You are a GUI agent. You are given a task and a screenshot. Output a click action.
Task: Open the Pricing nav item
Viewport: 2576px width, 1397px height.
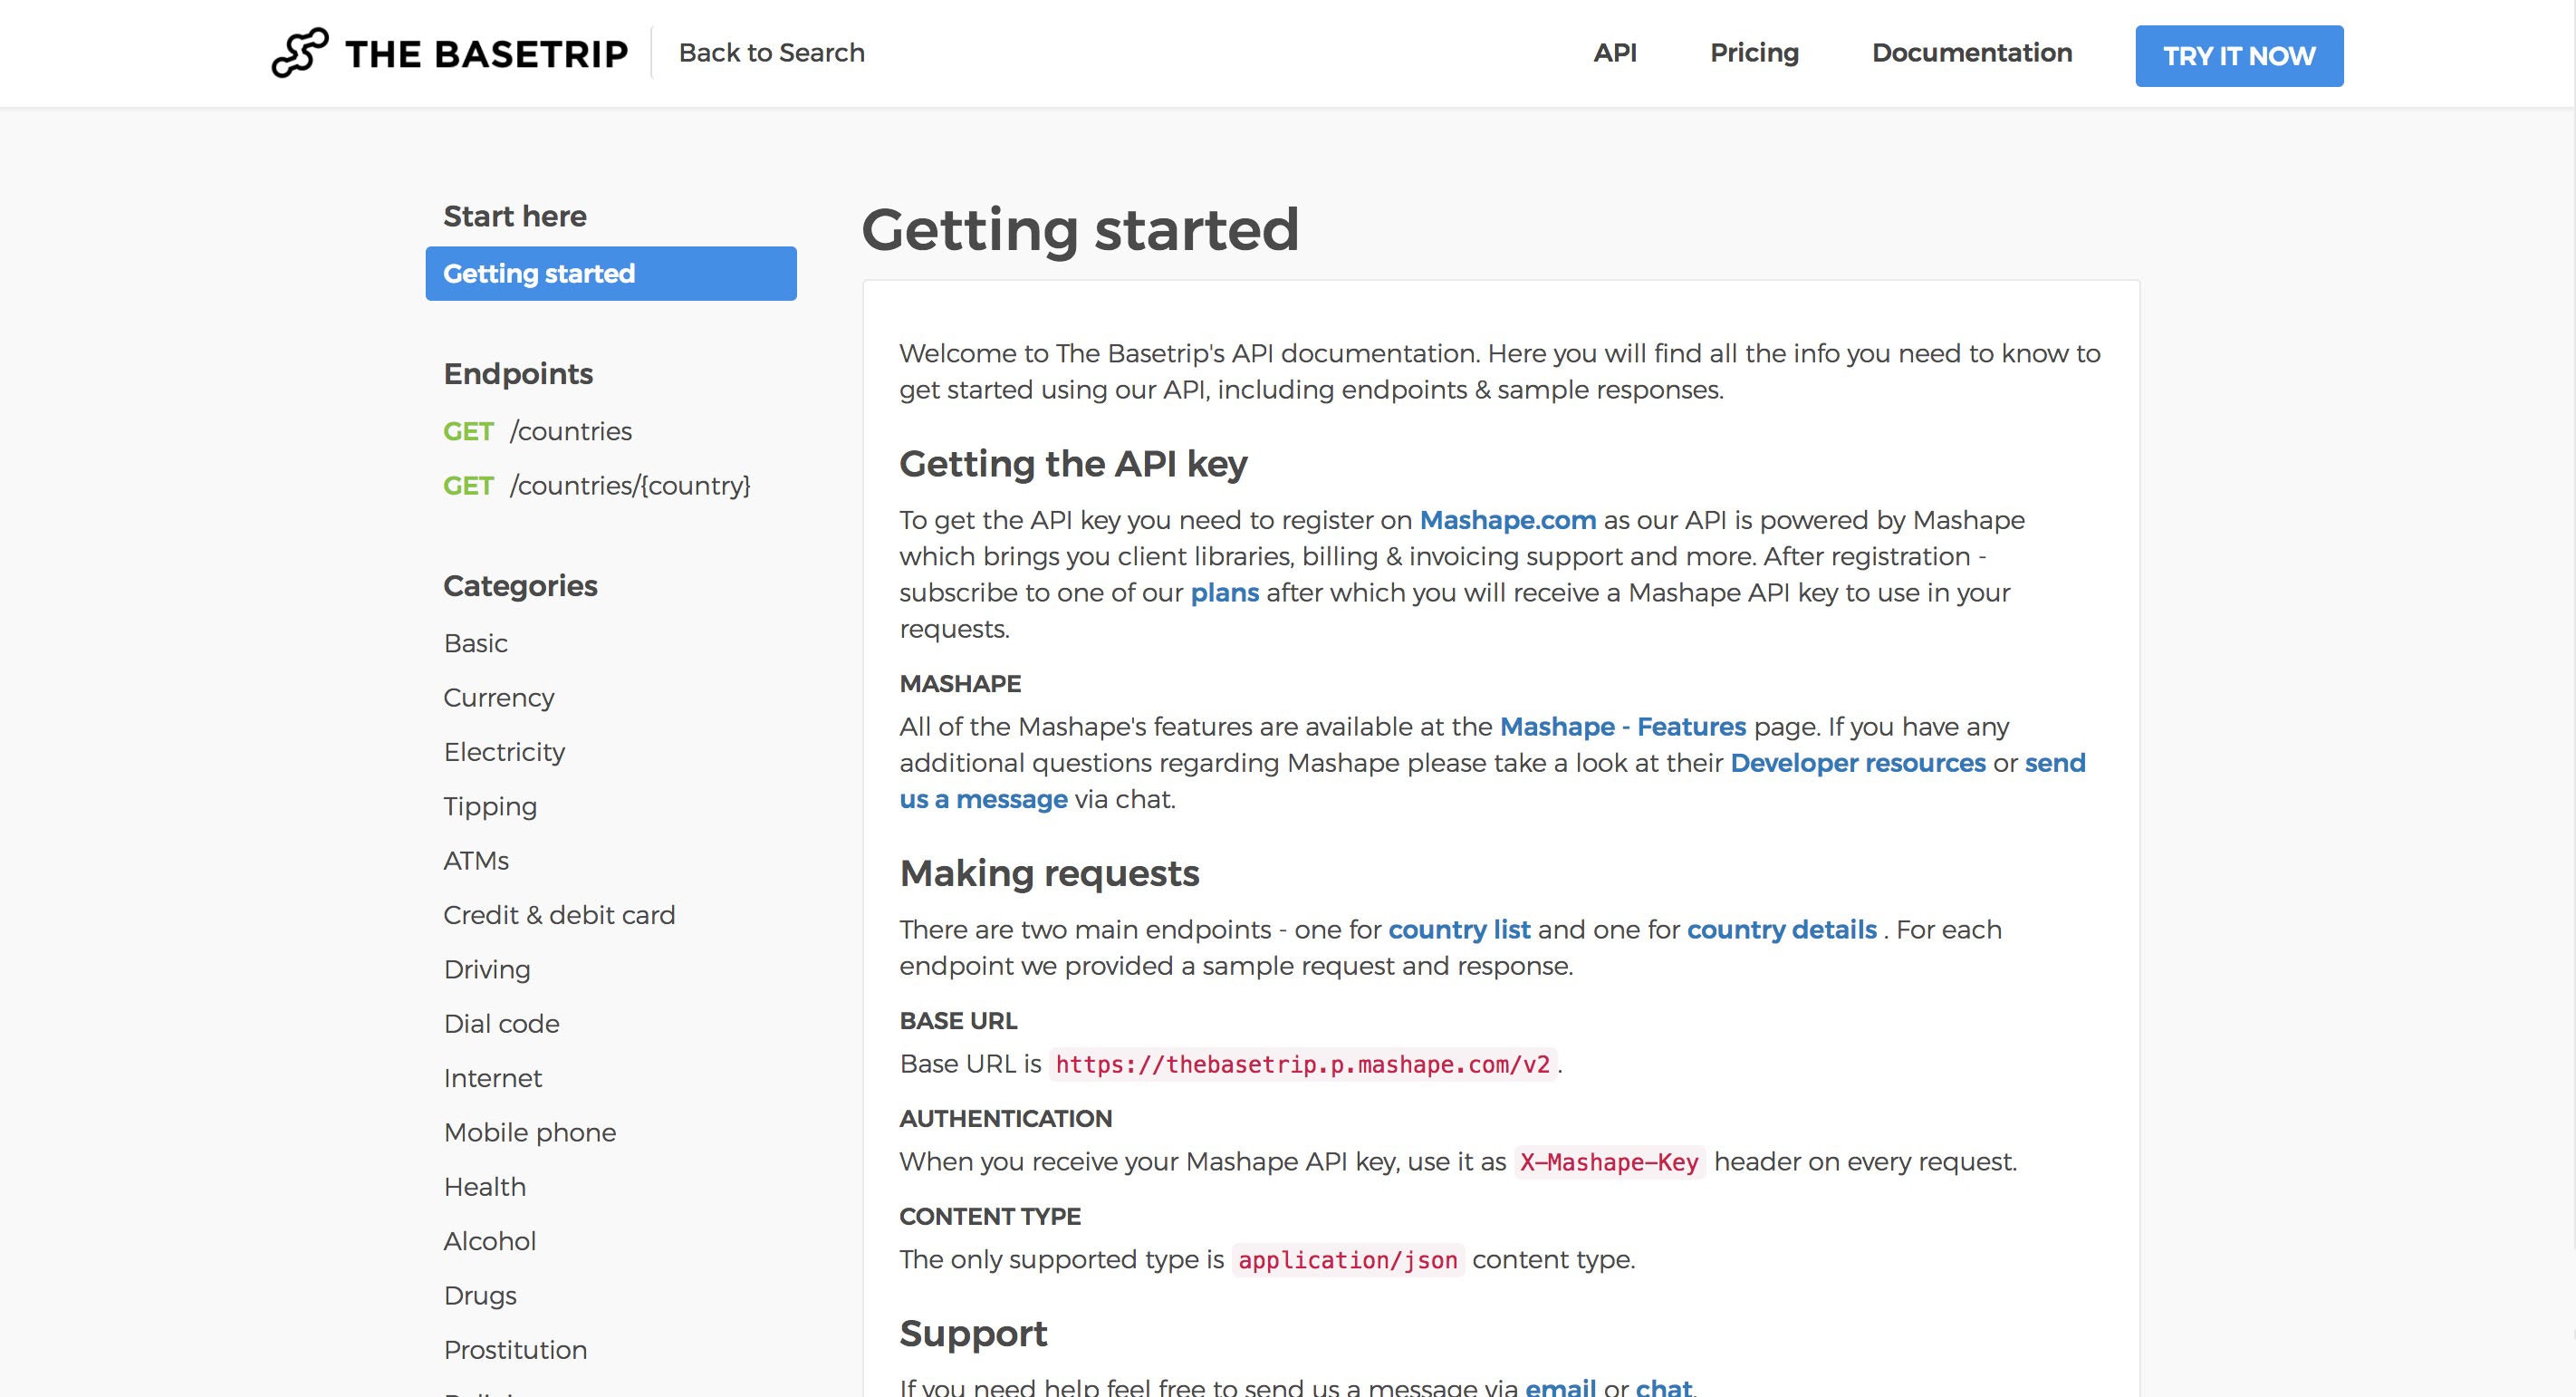(x=1753, y=53)
